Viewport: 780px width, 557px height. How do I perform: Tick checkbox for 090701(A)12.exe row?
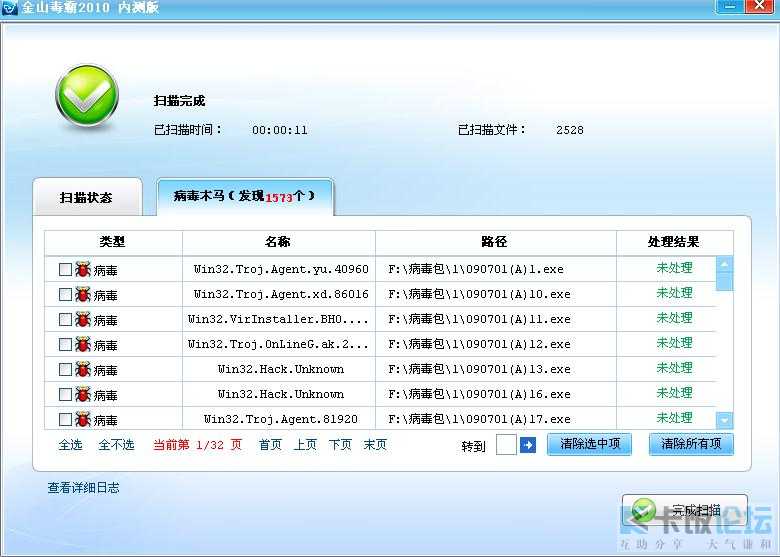pyautogui.click(x=65, y=344)
